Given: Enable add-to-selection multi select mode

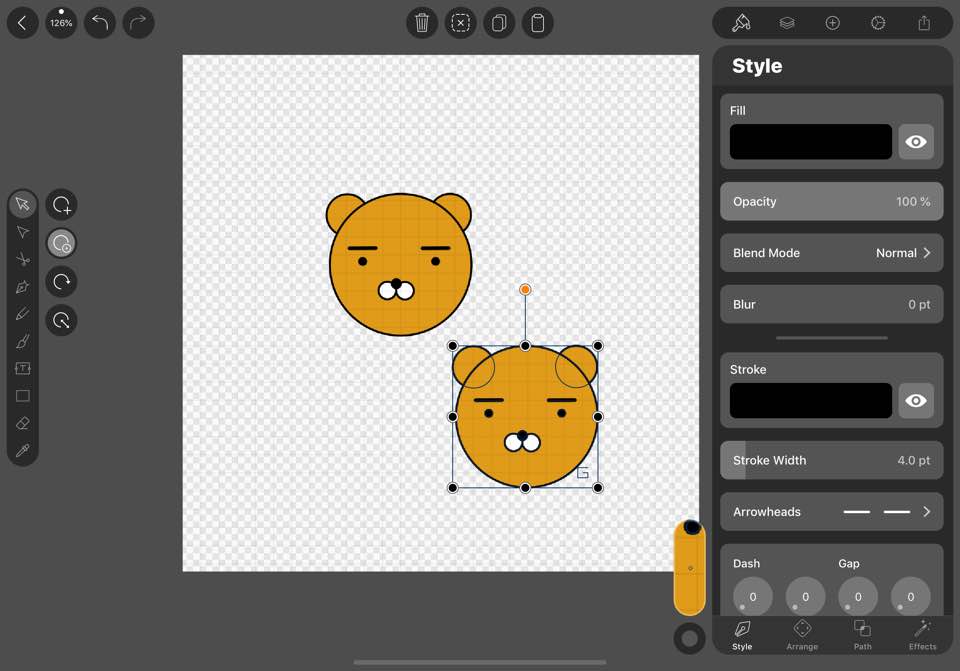Looking at the screenshot, I should point(61,204).
